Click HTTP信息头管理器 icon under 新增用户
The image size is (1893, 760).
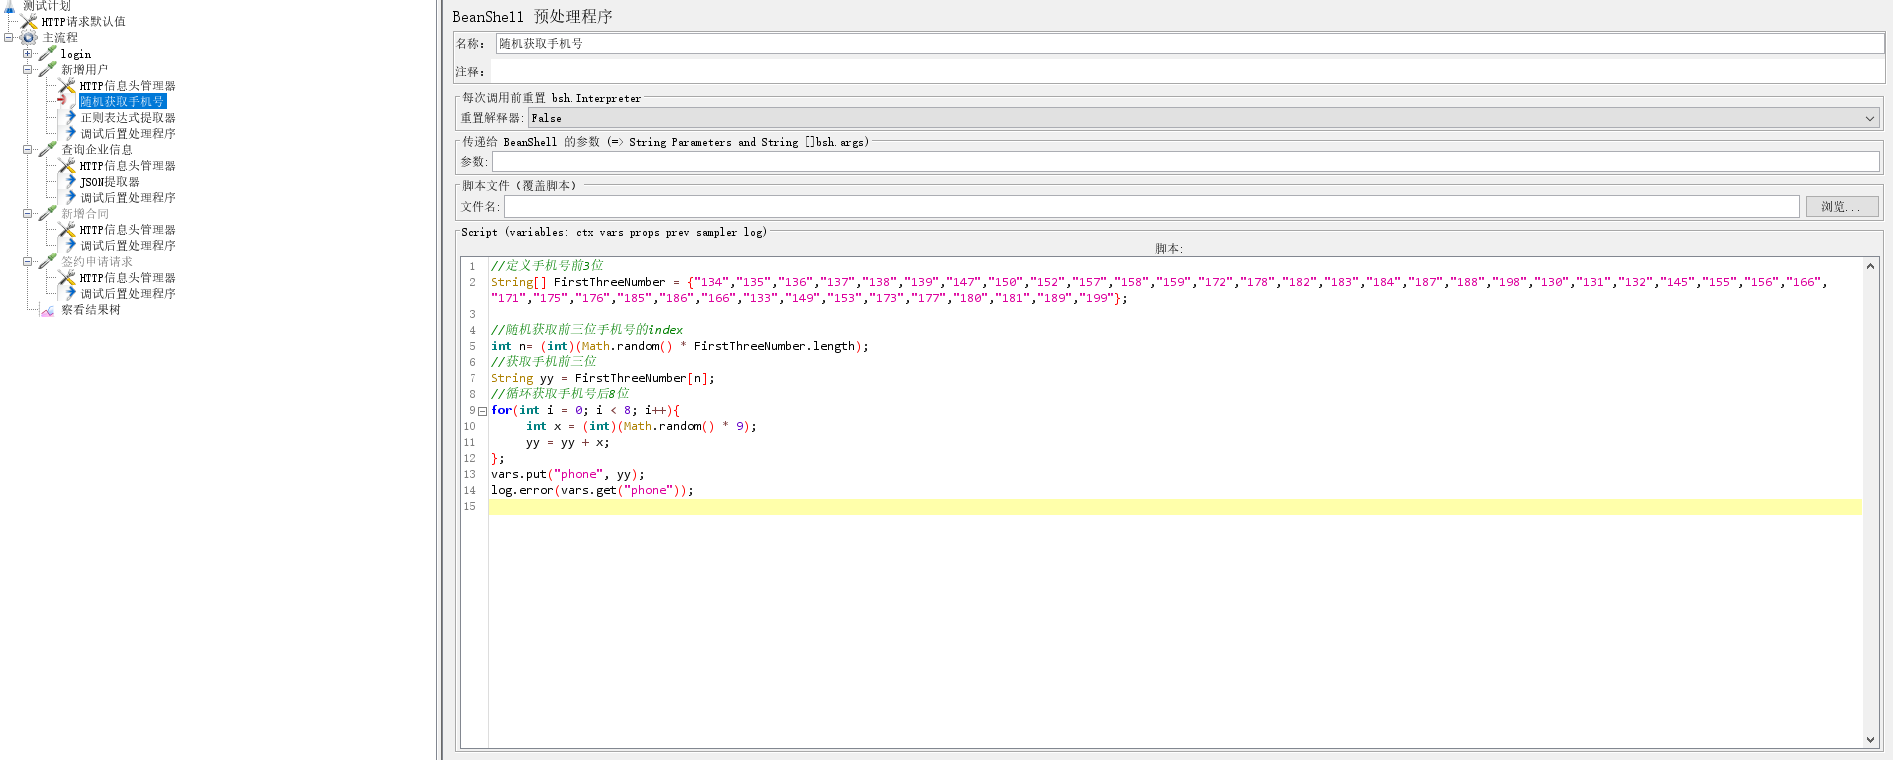[67, 85]
